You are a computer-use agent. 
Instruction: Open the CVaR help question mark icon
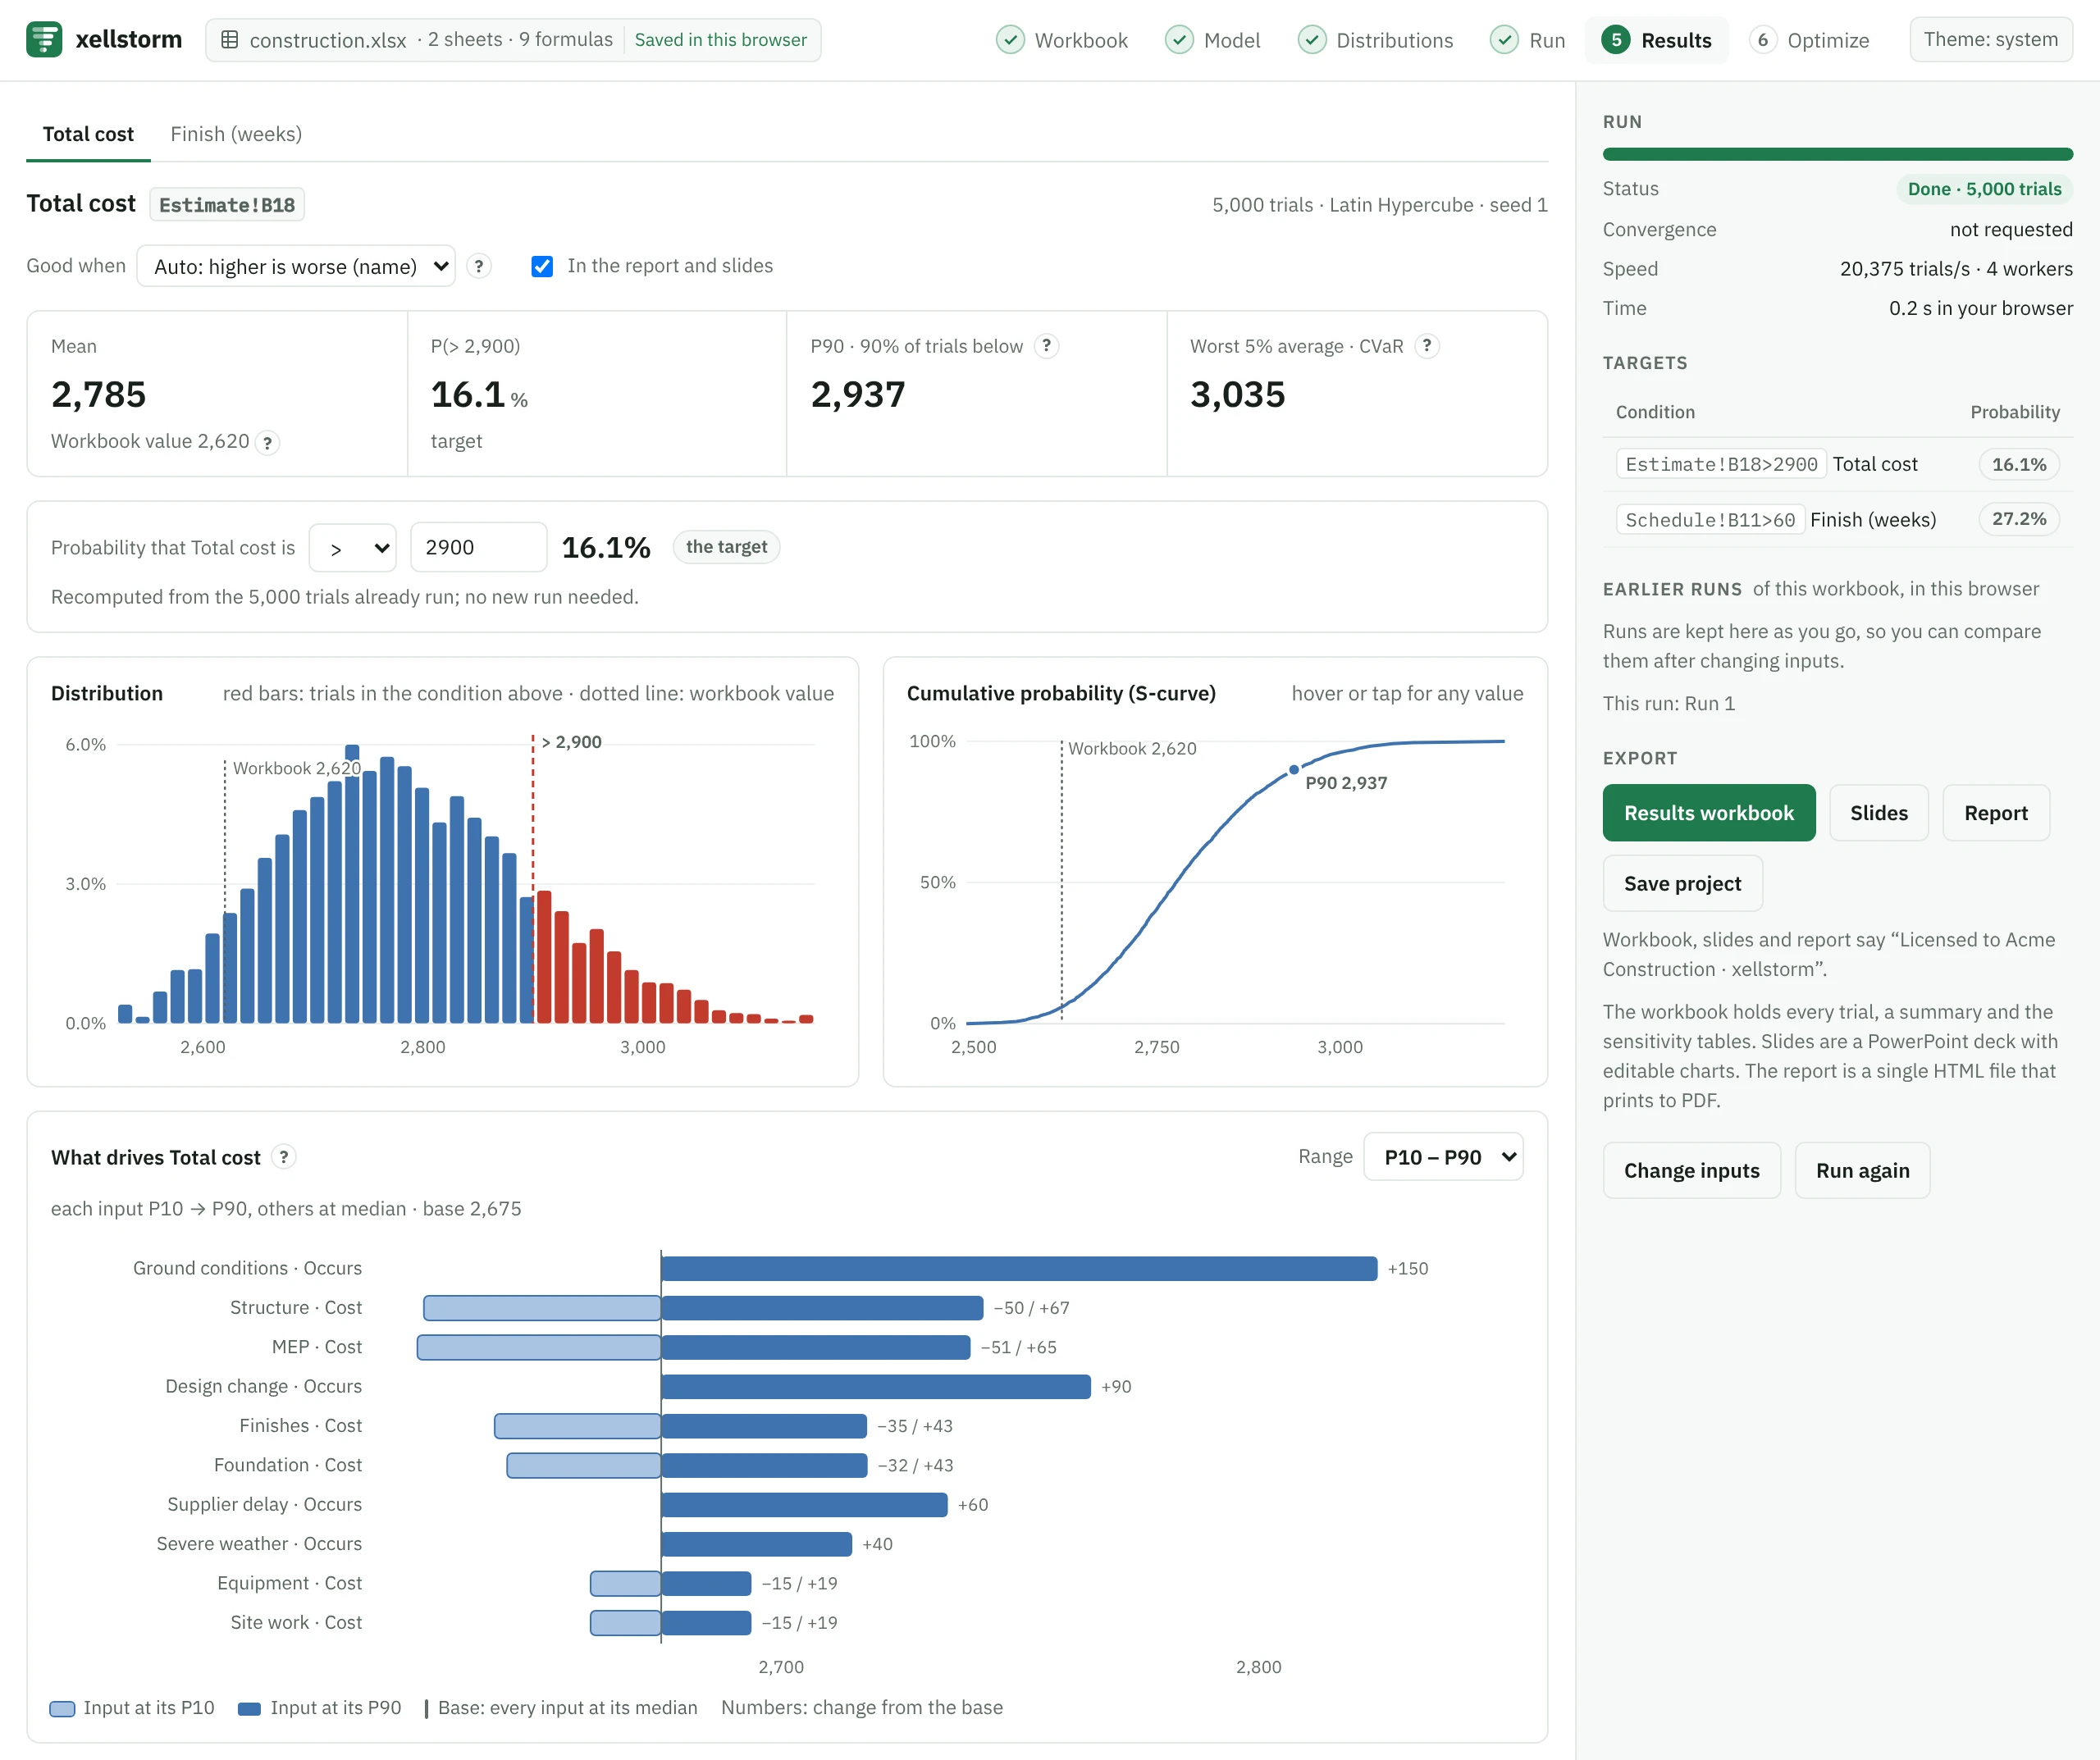click(x=1427, y=346)
